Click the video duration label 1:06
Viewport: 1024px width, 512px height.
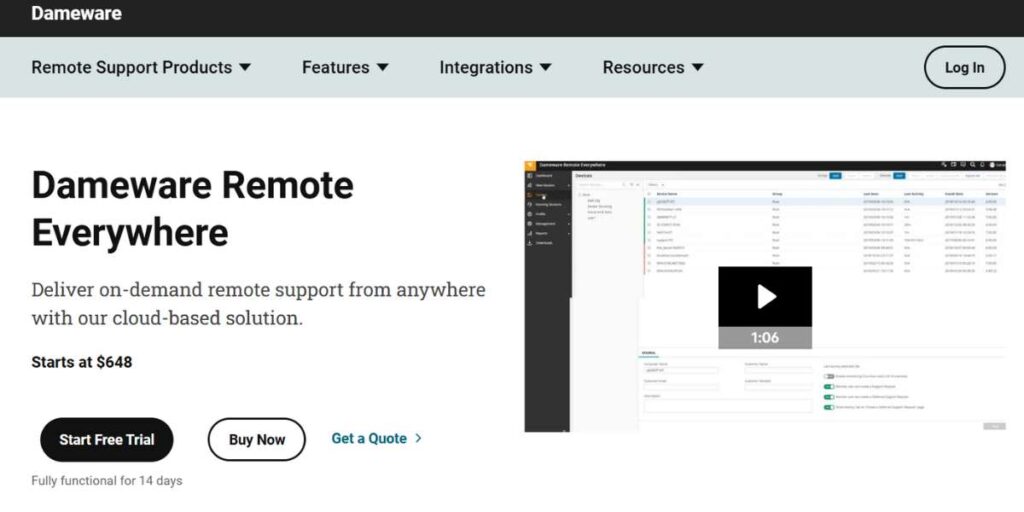(x=765, y=338)
